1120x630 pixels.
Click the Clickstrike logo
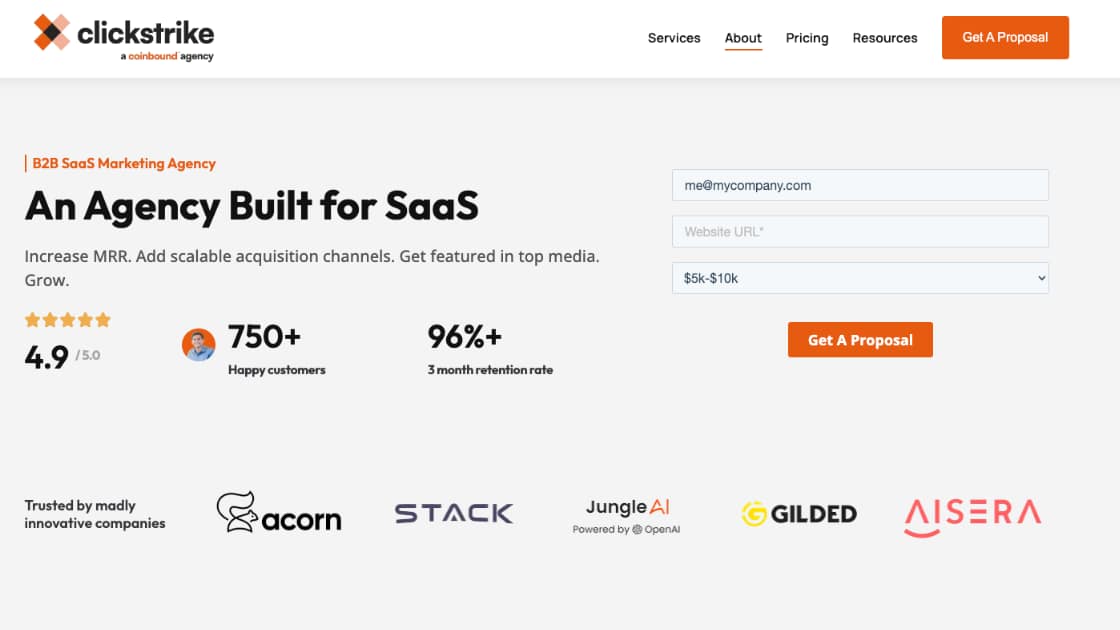[x=120, y=34]
